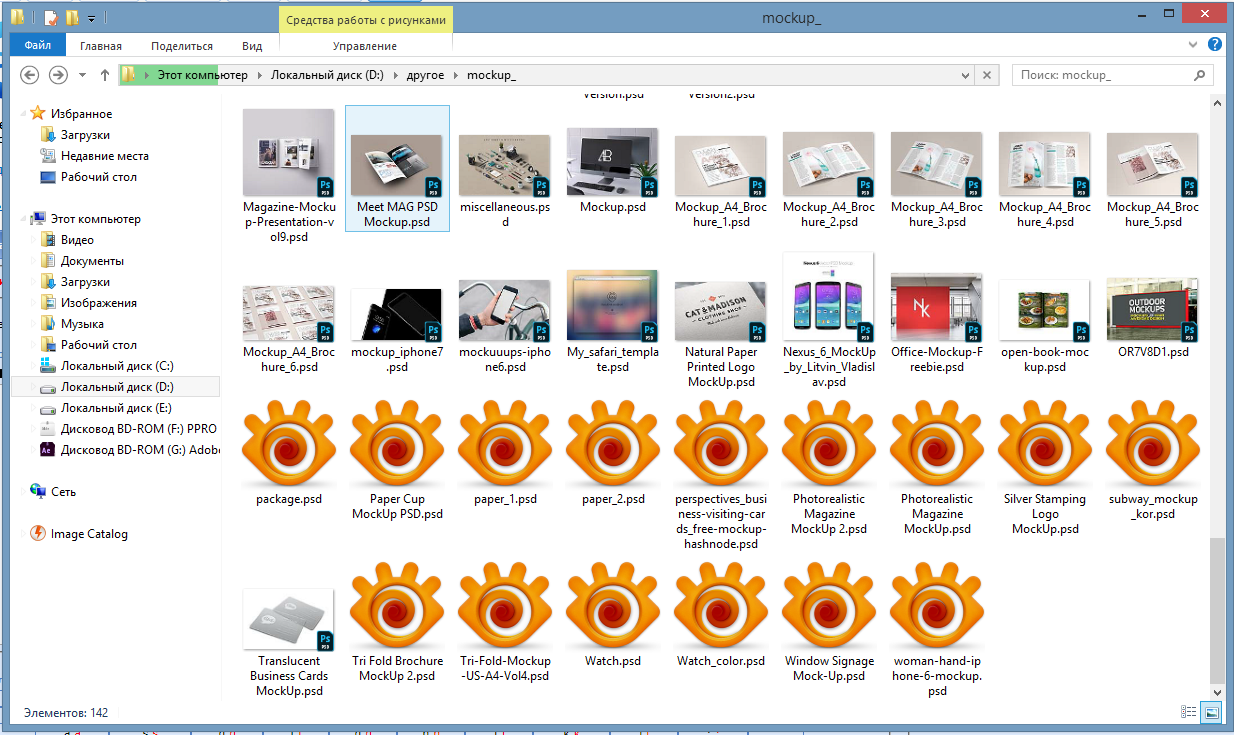Select the Watch_color.psd file icon

(x=721, y=605)
